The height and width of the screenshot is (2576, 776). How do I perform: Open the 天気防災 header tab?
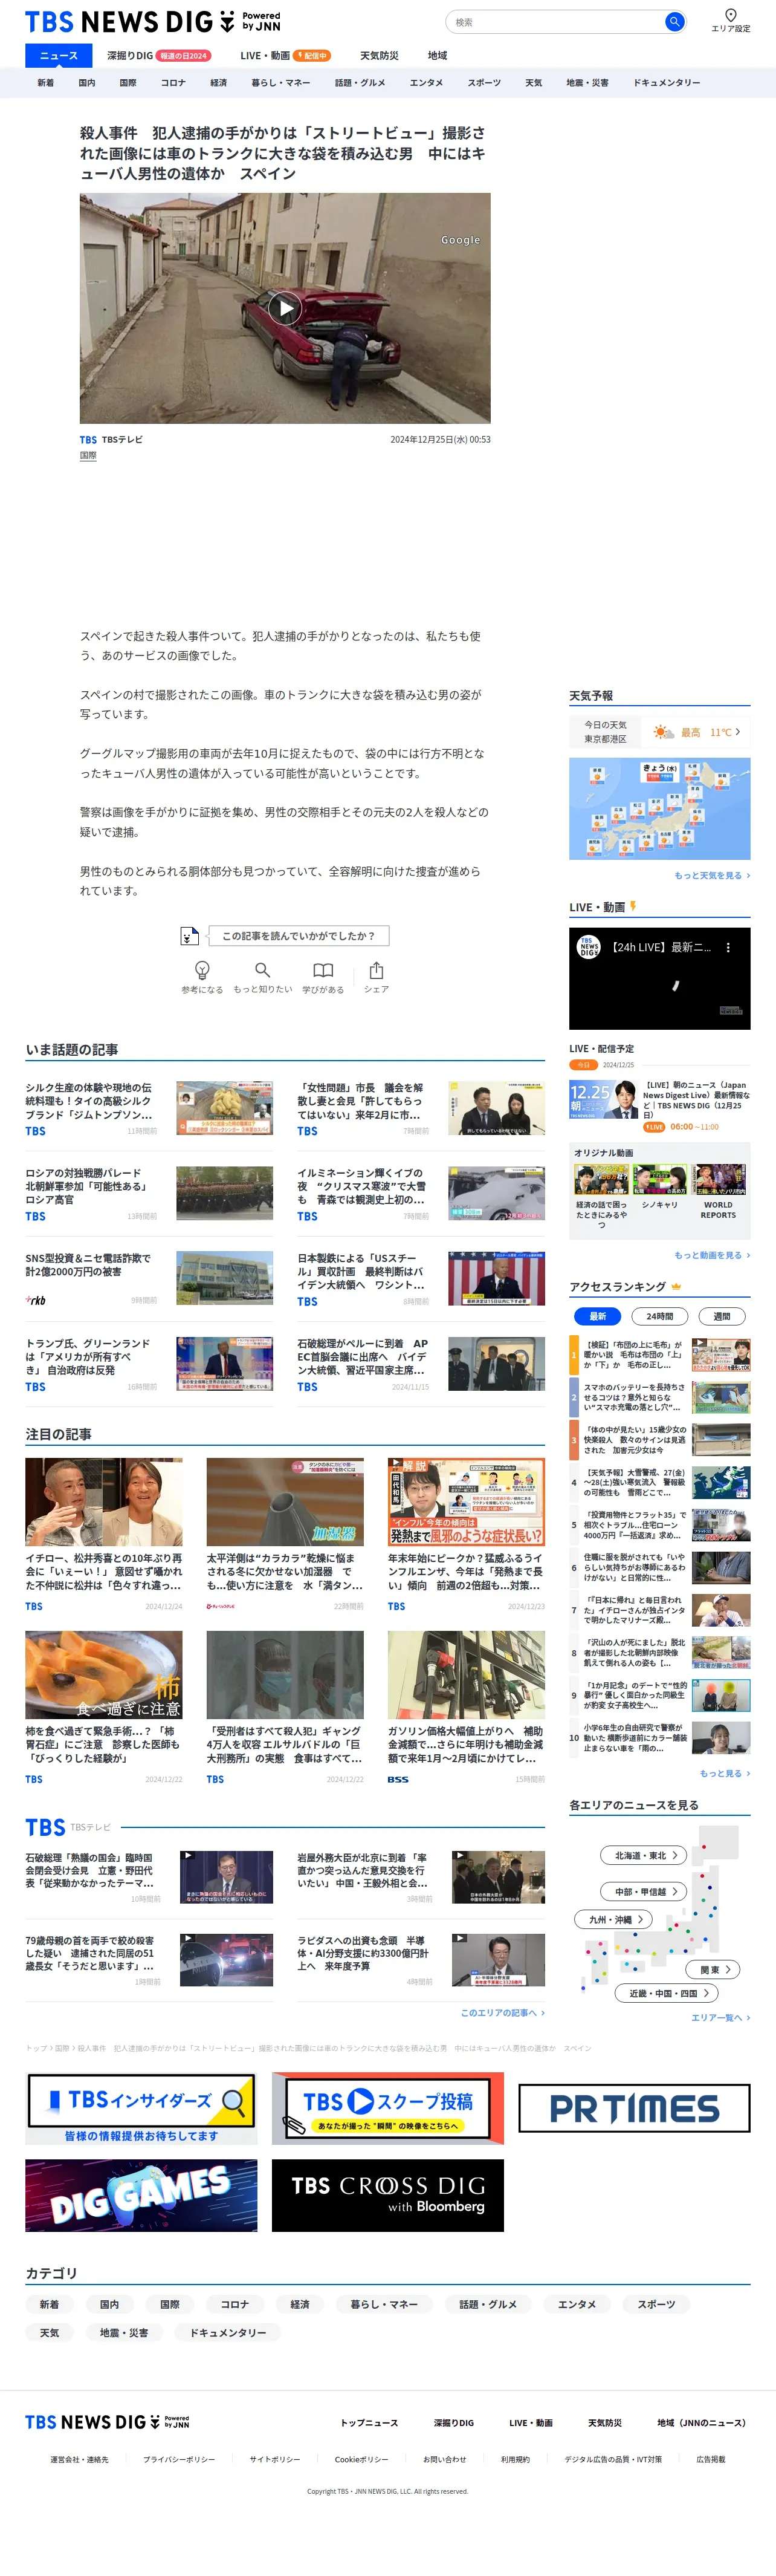coord(379,56)
